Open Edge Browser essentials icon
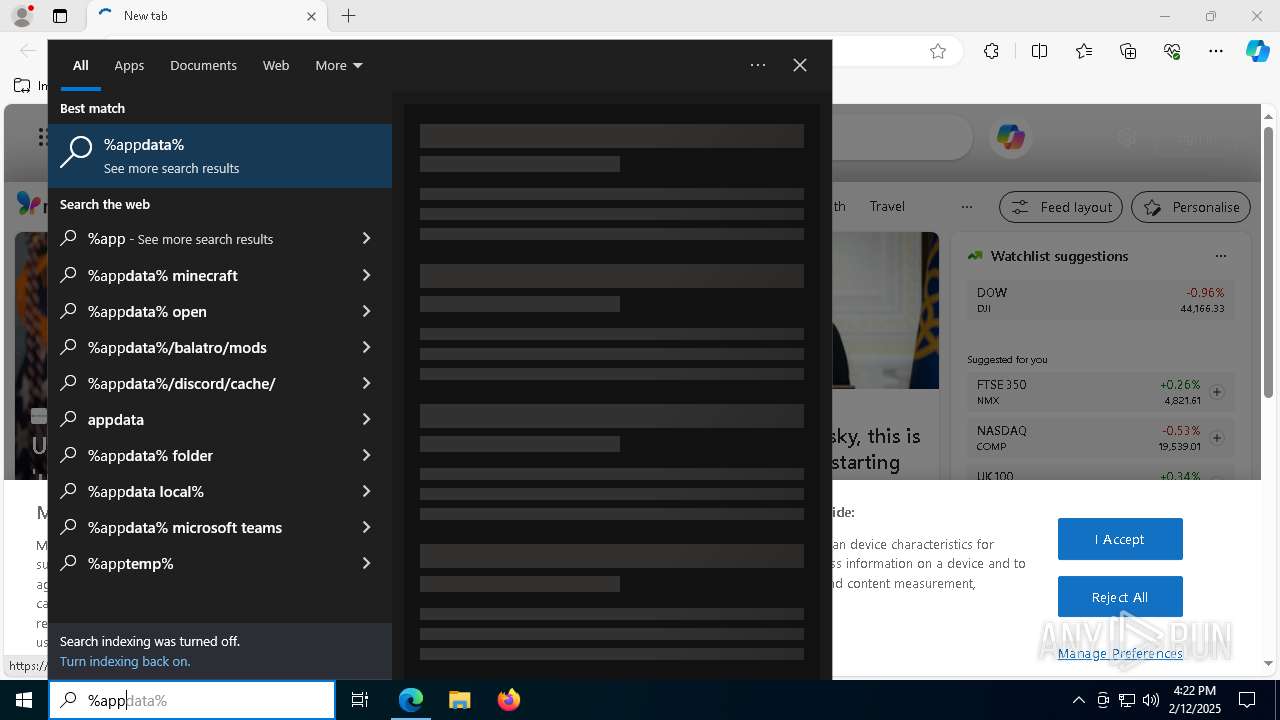Image resolution: width=1280 pixels, height=720 pixels. pyautogui.click(x=1172, y=52)
